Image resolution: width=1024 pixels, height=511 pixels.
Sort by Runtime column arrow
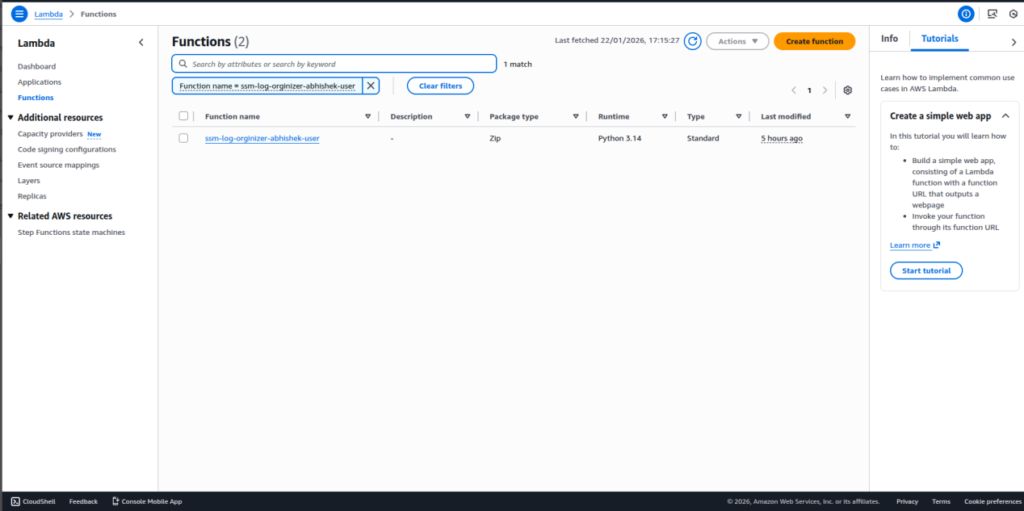665,116
